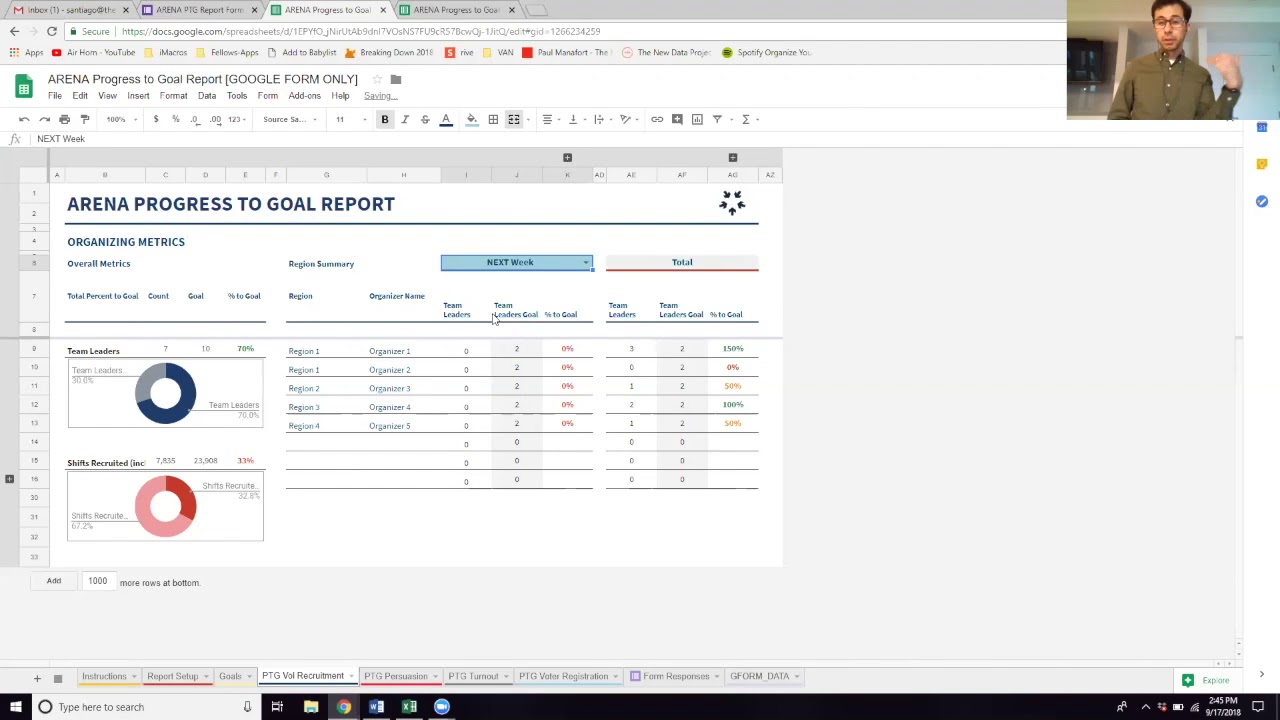Screen dimensions: 1280x720
Task: Apply currency format with the dollar icon
Action: click(x=156, y=119)
